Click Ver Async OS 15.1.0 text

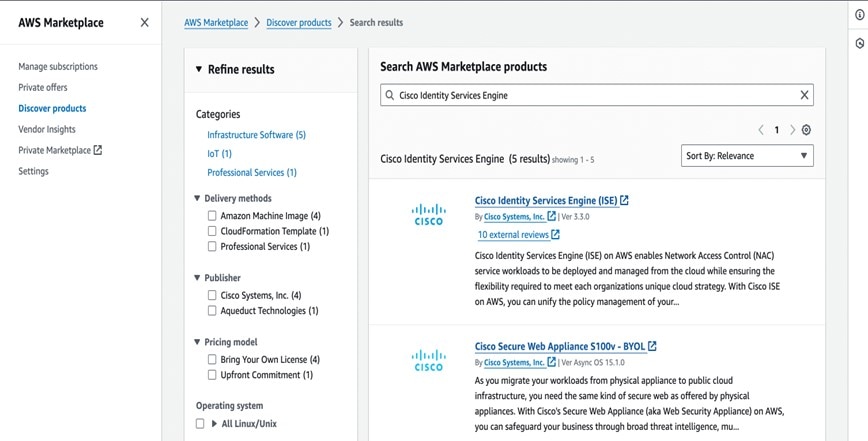pos(593,362)
